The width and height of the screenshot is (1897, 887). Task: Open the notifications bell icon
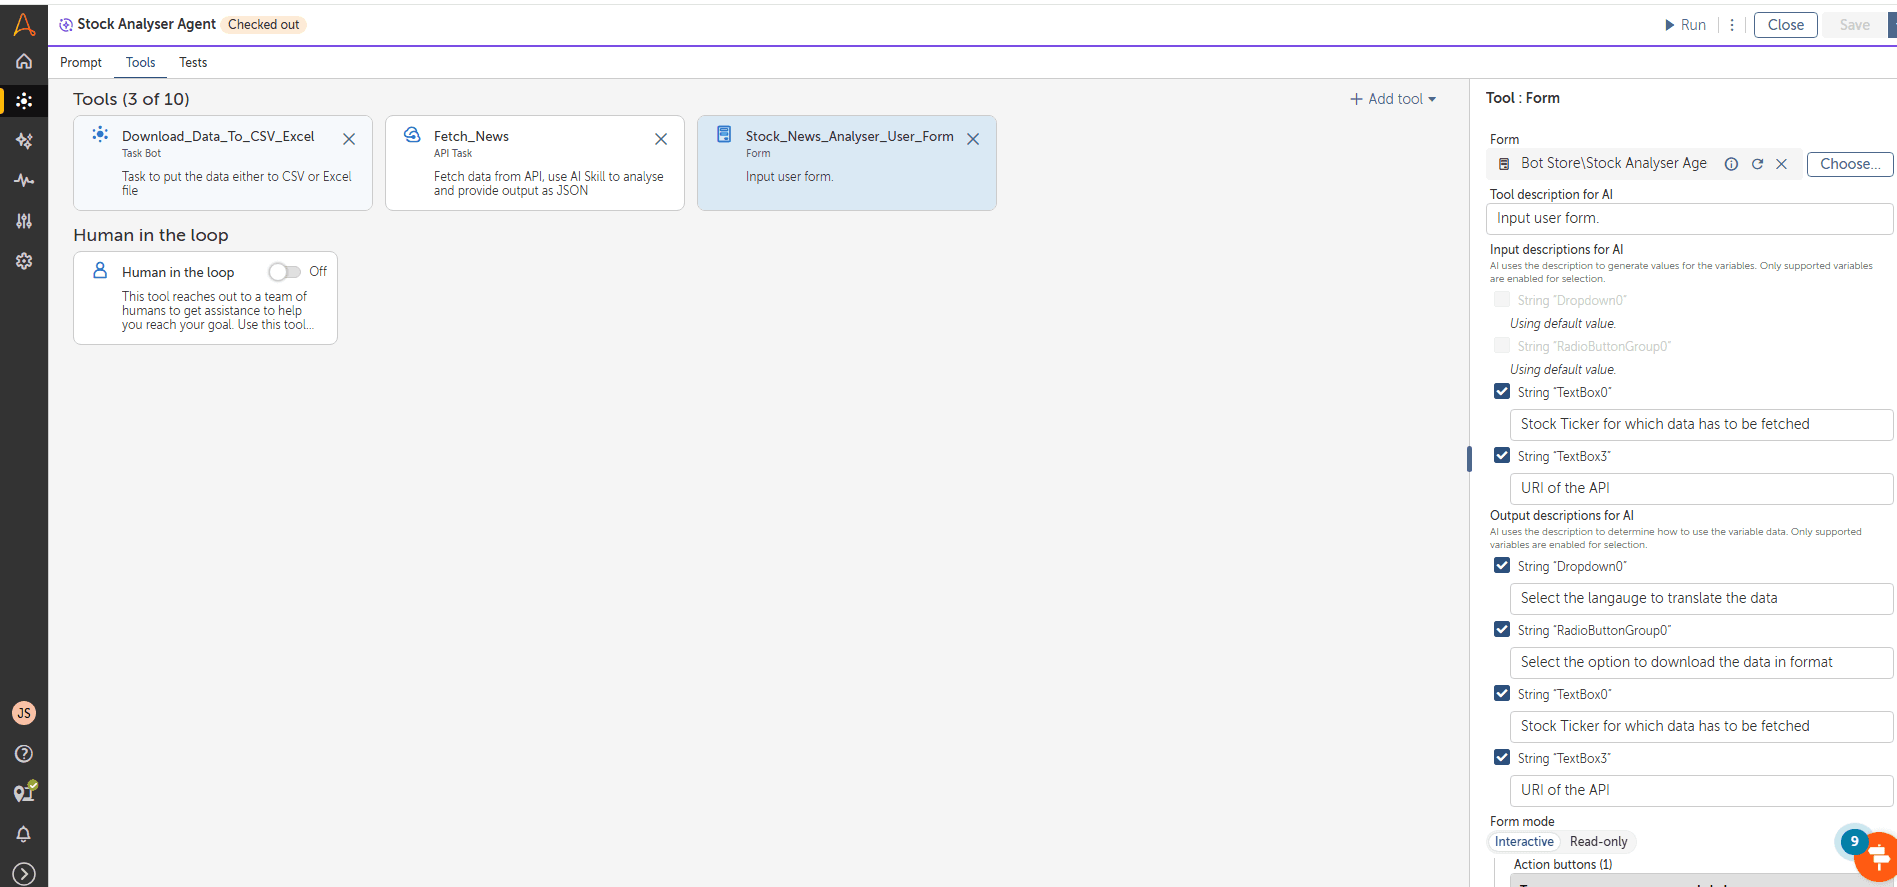(24, 834)
